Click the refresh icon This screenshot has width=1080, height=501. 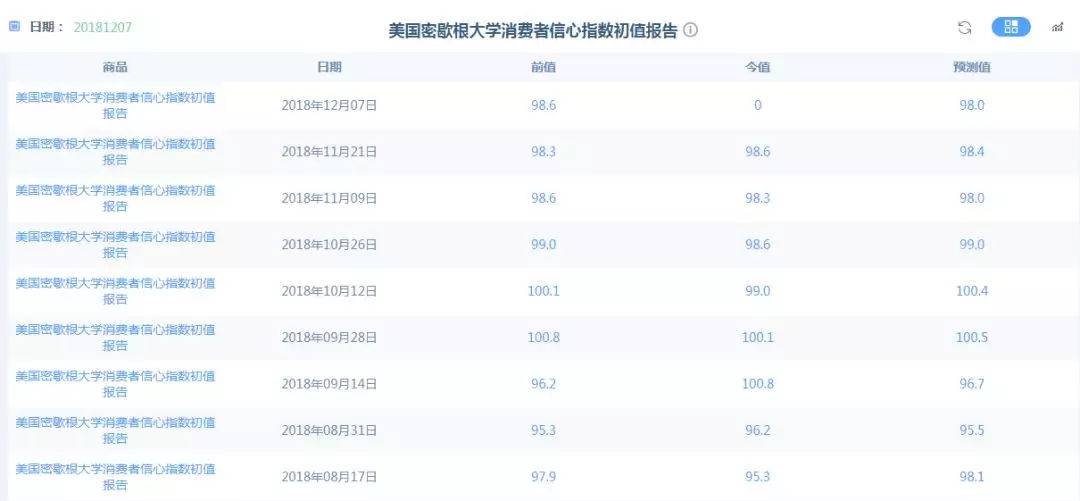[x=964, y=28]
